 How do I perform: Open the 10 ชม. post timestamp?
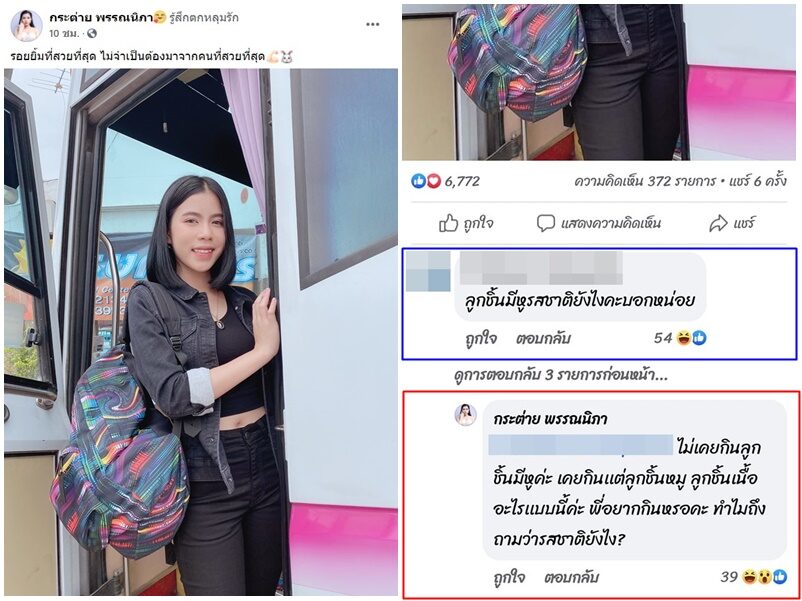(x=64, y=34)
